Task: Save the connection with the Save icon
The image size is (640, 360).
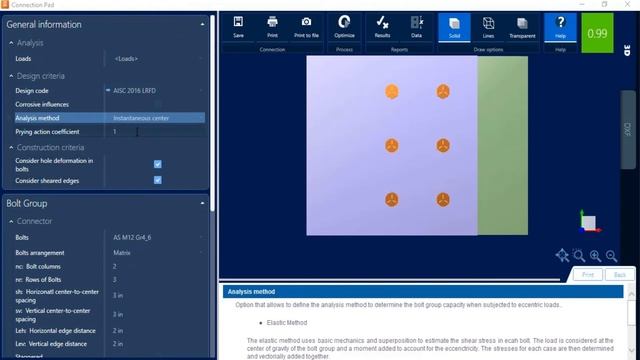Action: pos(238,27)
